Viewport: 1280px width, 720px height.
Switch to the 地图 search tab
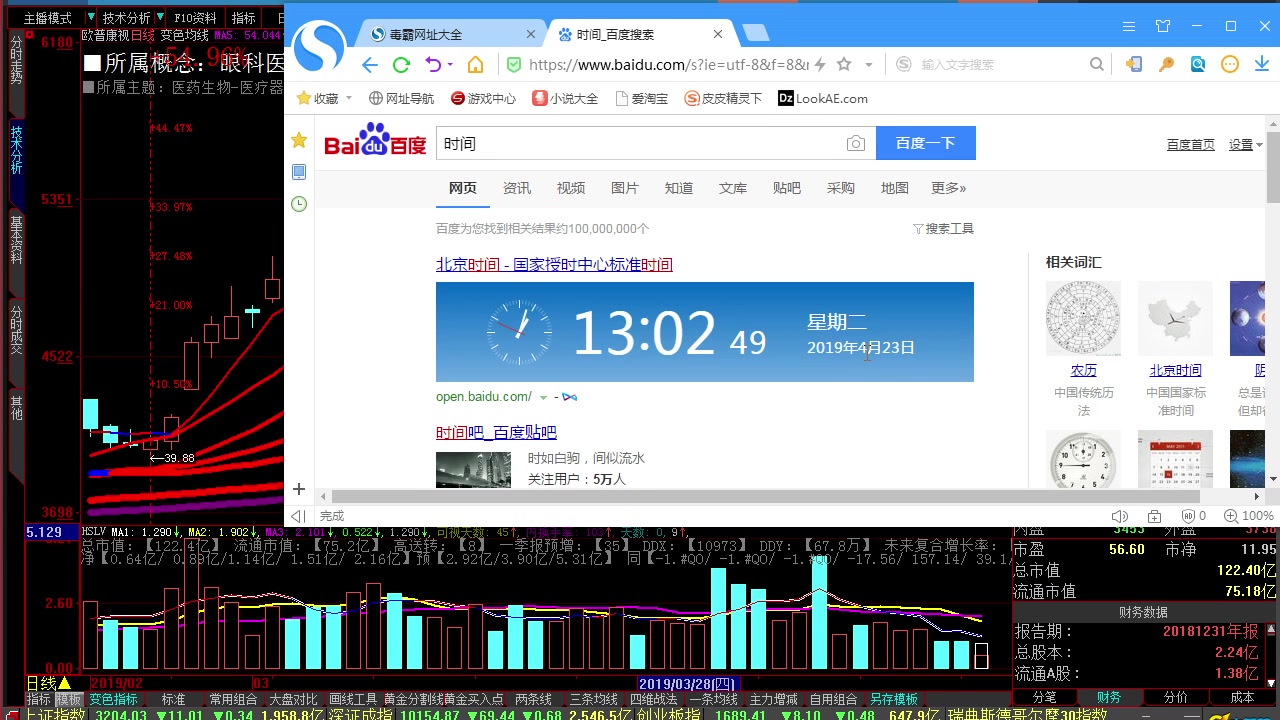click(895, 188)
